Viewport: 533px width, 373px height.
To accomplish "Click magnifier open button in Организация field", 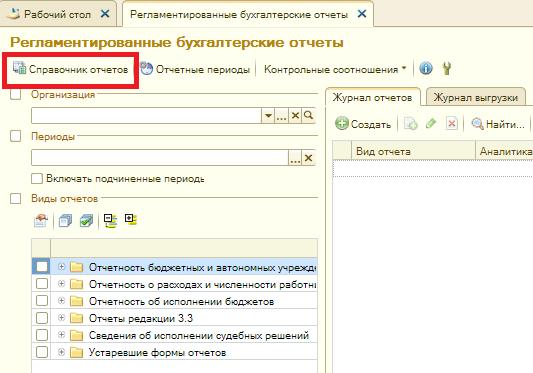I will coord(309,116).
